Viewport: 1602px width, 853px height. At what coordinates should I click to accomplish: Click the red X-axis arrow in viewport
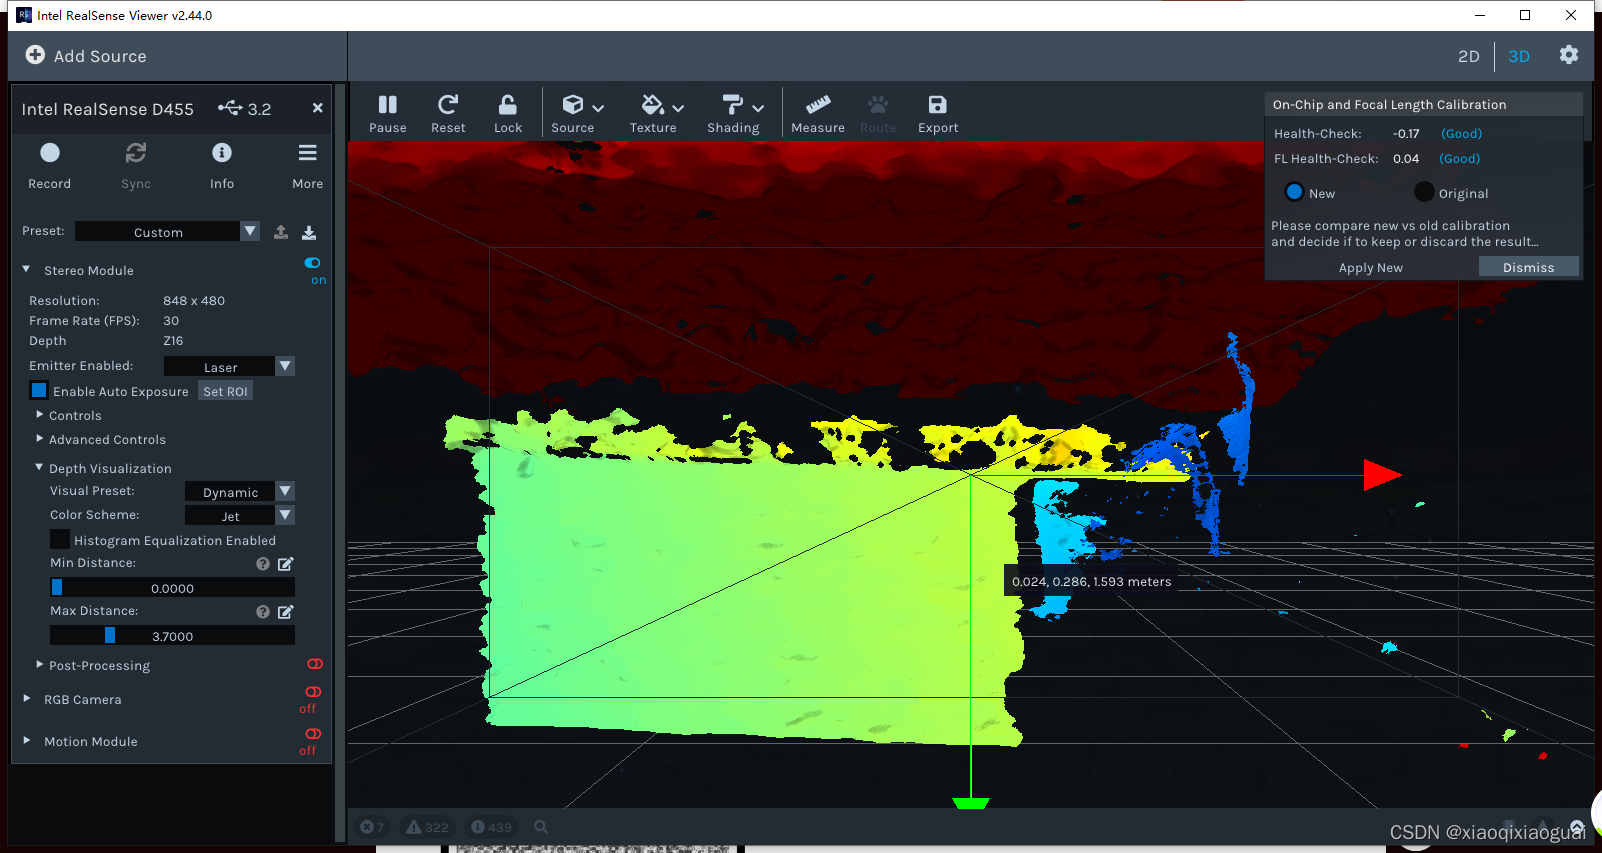pyautogui.click(x=1382, y=475)
